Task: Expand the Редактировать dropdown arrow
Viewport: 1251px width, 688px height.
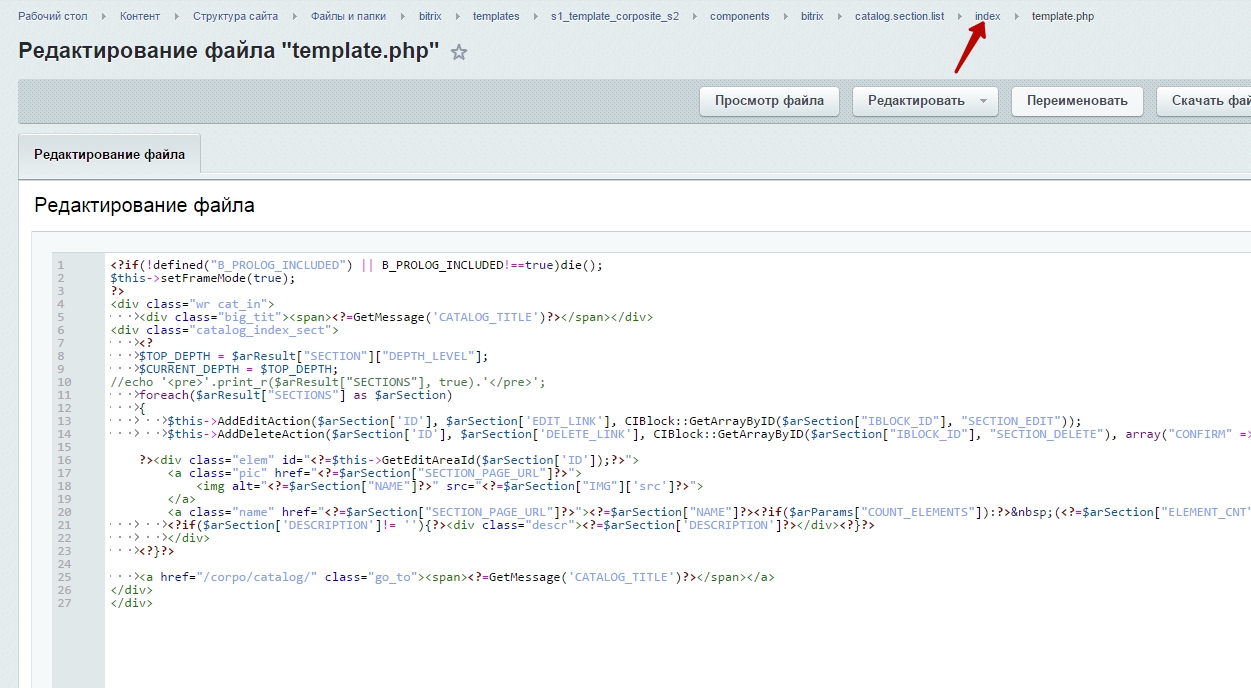Action: tap(984, 101)
